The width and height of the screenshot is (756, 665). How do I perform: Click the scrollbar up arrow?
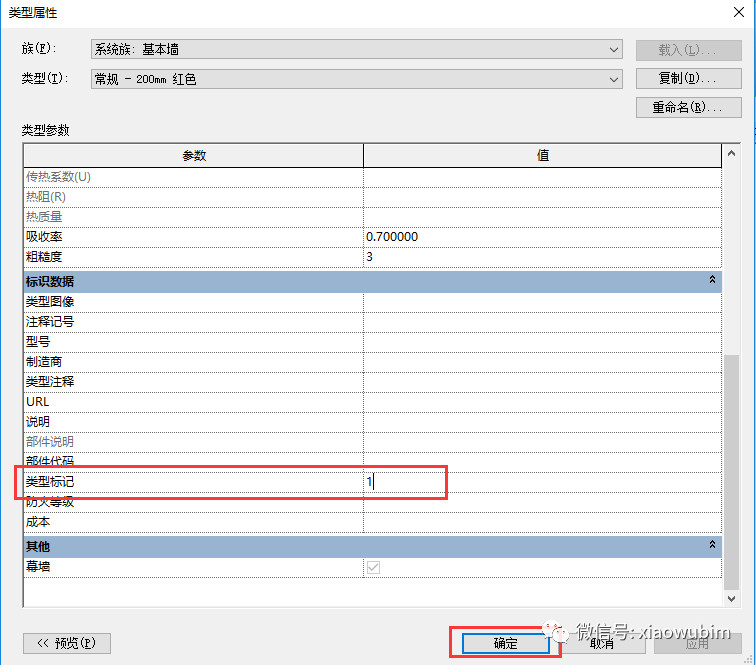pos(731,153)
